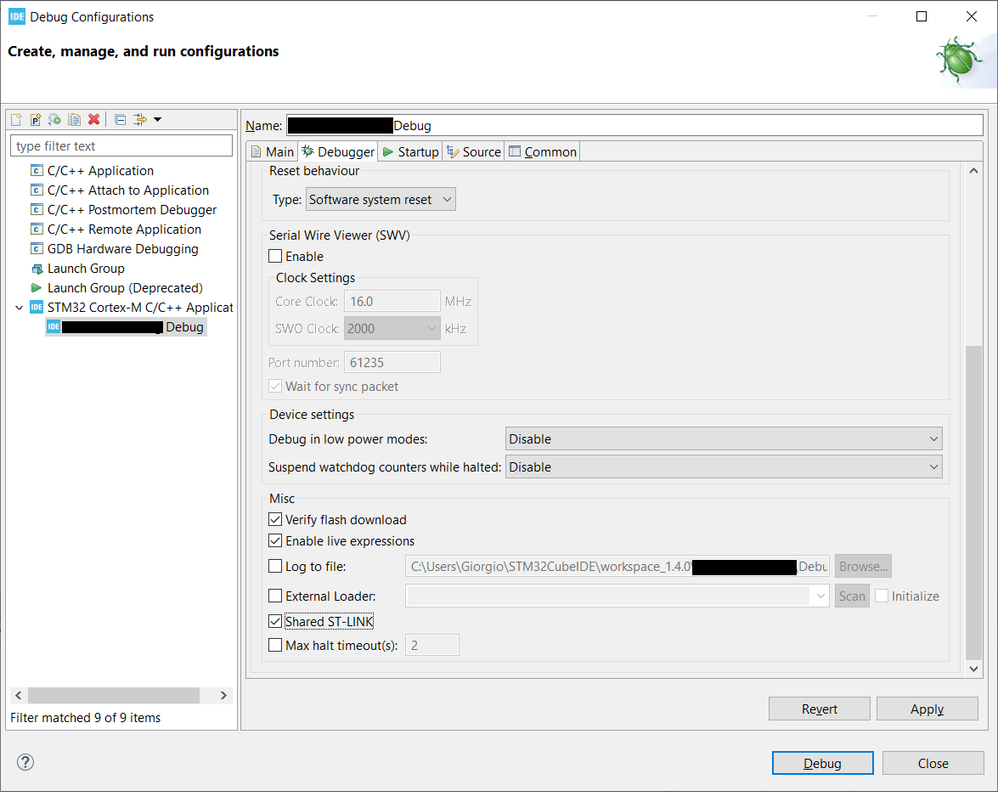Start debugging with the Debug button
This screenshot has height=792, width=998.
[x=822, y=763]
